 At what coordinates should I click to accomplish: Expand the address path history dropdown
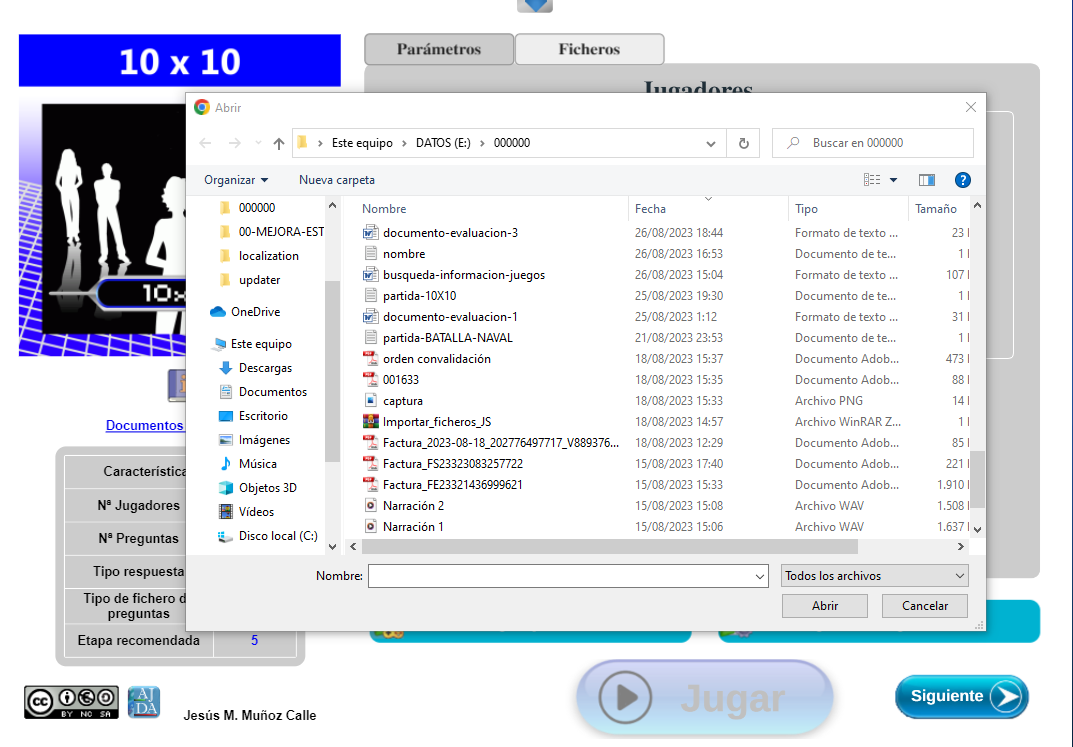point(711,143)
